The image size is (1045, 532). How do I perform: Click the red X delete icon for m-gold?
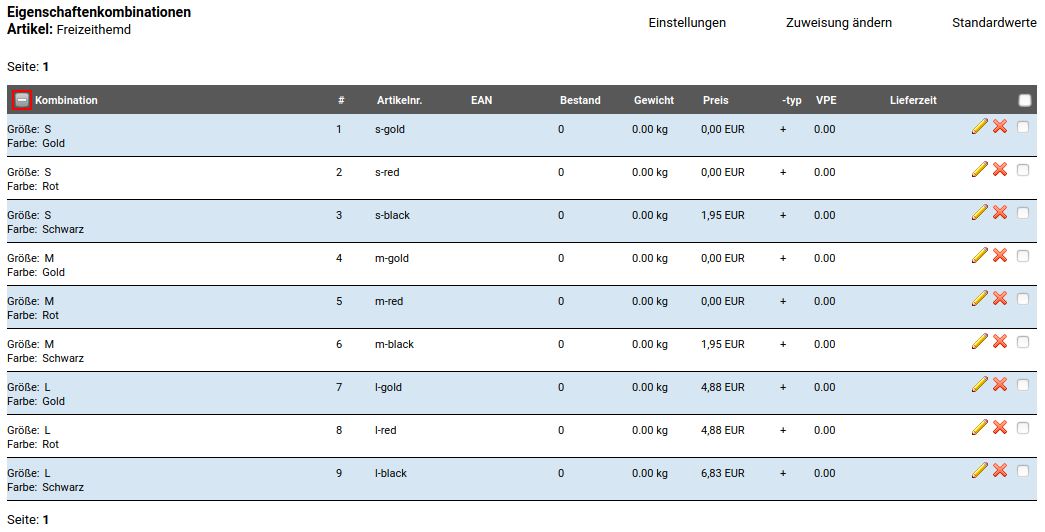999,255
